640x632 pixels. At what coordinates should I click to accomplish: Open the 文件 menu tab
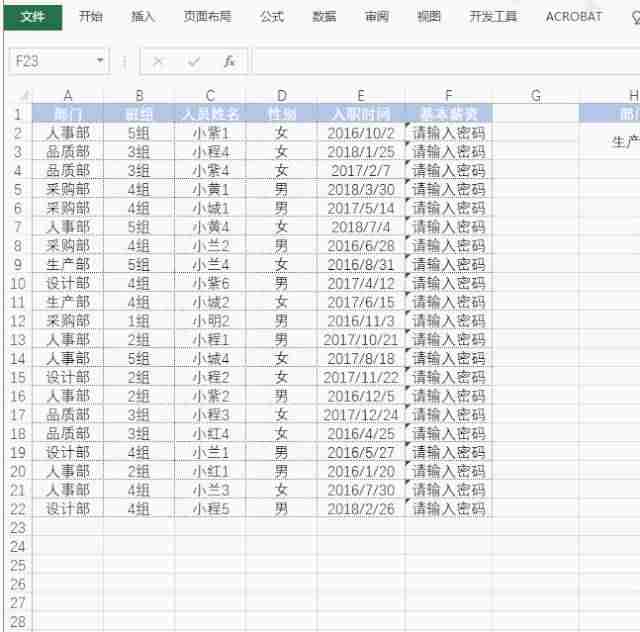tap(33, 17)
